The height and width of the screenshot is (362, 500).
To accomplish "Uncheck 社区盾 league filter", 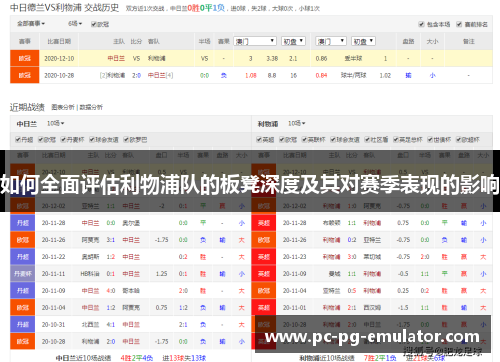I will pyautogui.click(x=367, y=139).
